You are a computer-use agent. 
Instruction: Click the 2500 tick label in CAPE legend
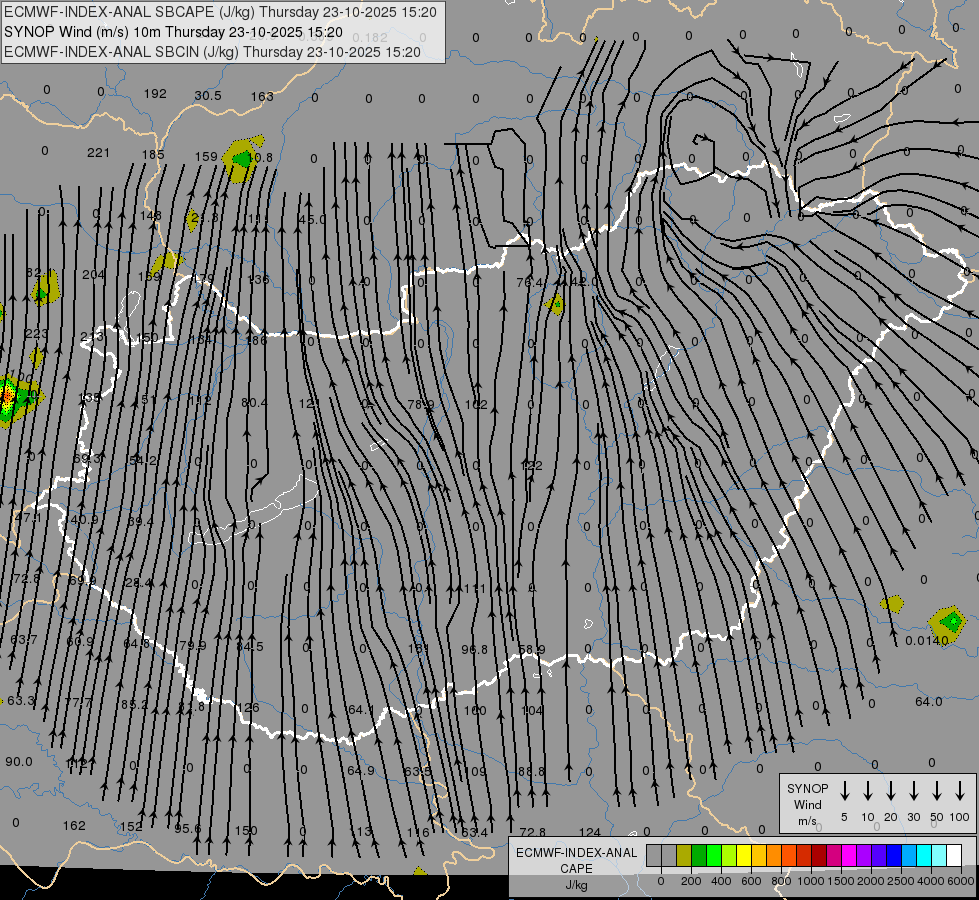[900, 881]
